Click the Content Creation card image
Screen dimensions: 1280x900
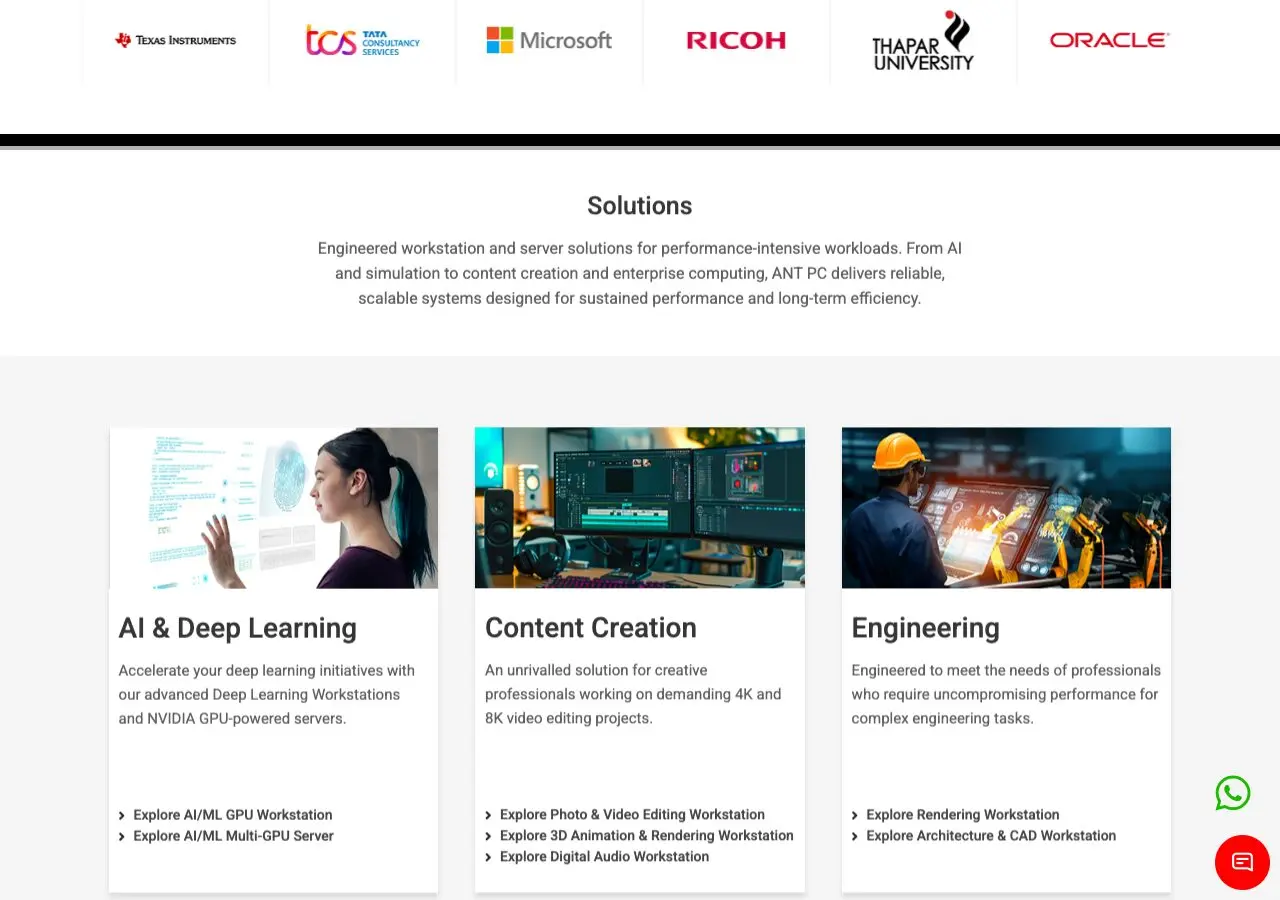(640, 508)
